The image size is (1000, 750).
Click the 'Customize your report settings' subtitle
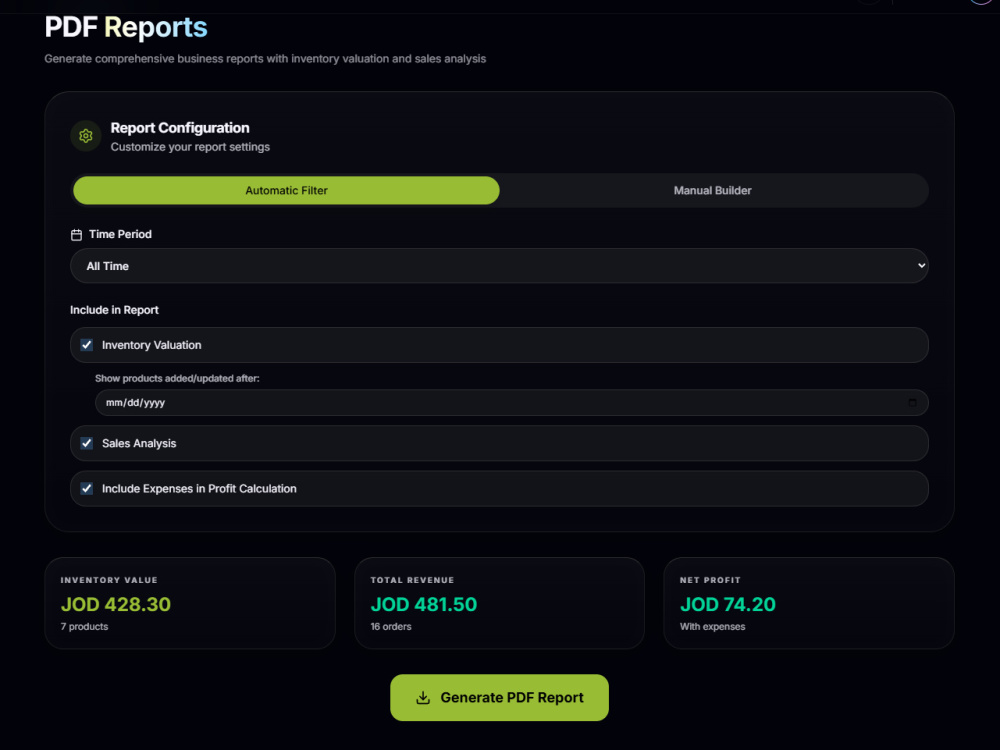190,147
